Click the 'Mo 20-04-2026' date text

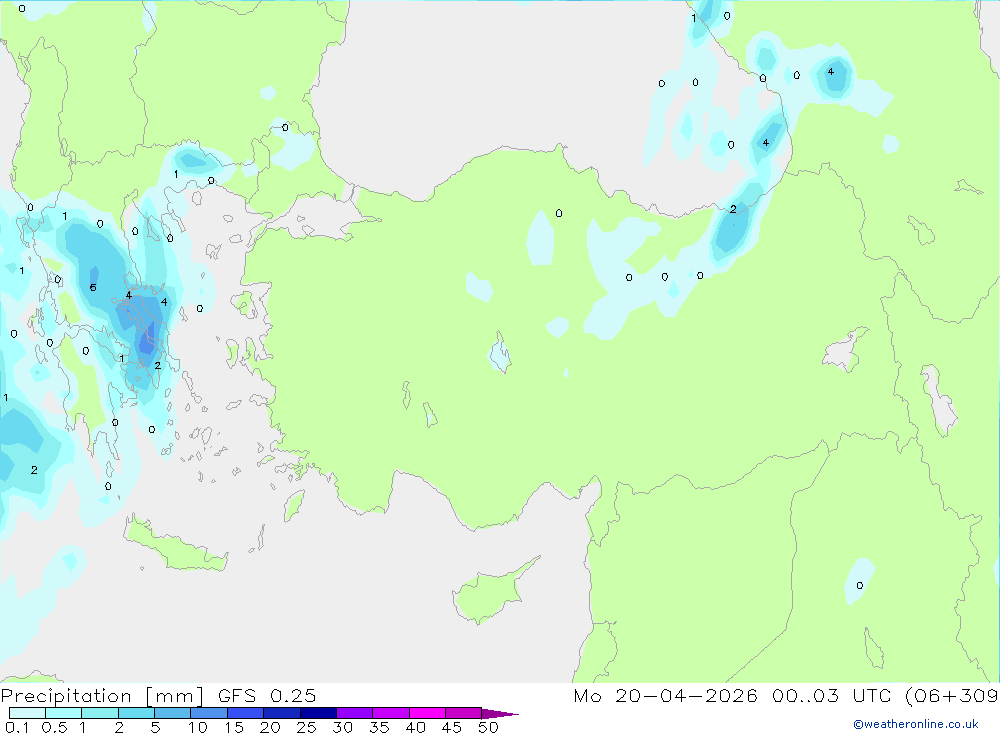pos(665,696)
